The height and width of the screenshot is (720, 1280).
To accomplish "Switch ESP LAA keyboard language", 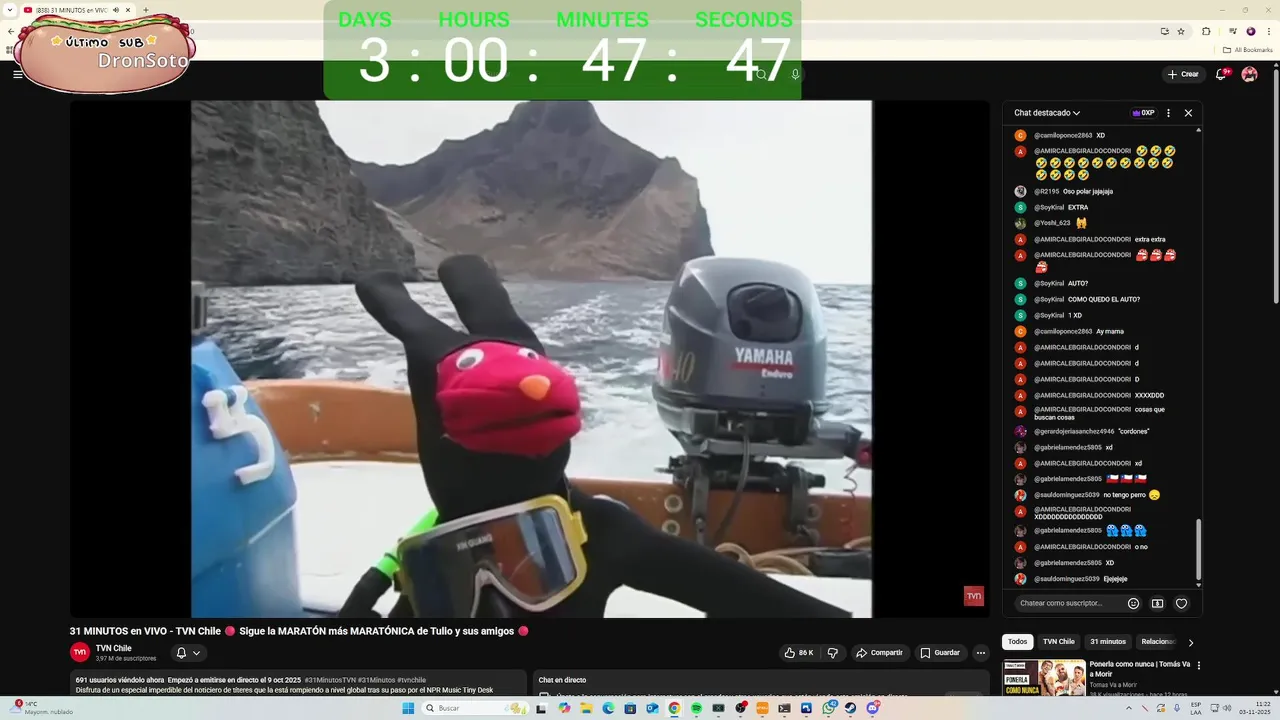I will coord(1196,708).
